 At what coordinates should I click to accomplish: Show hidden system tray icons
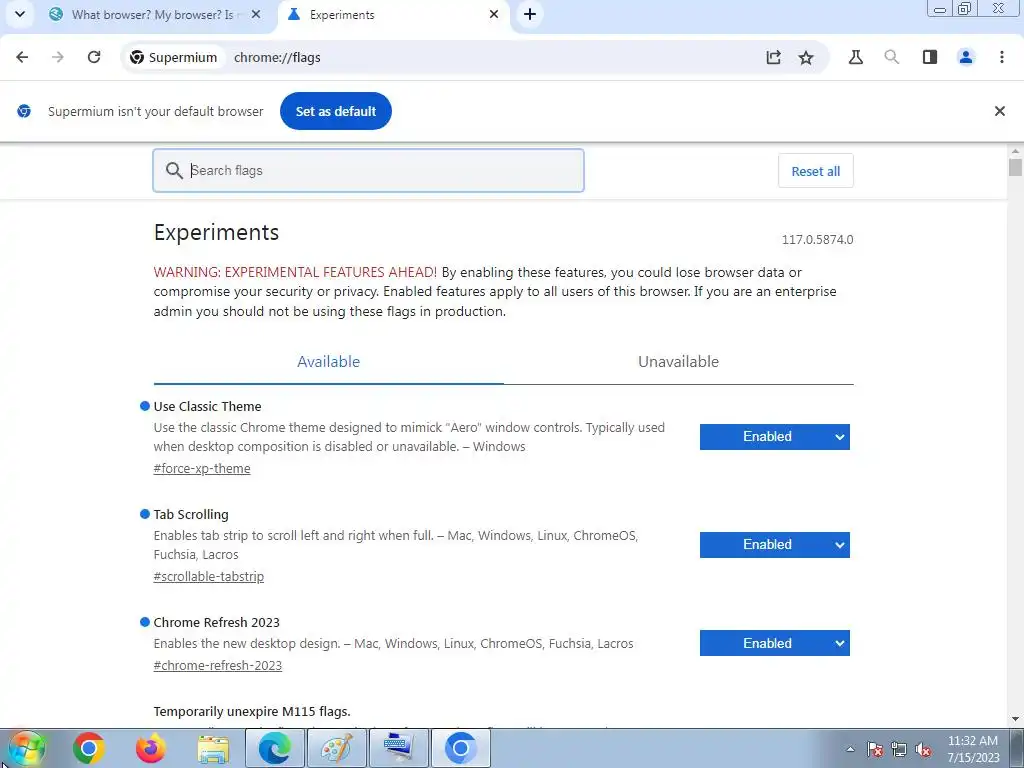[850, 749]
